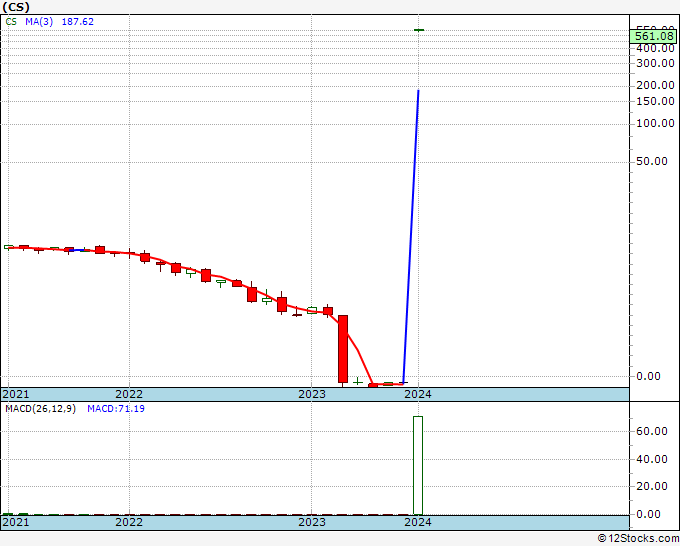Click the current price tag 561.08
This screenshot has height=546, width=680.
click(x=654, y=36)
